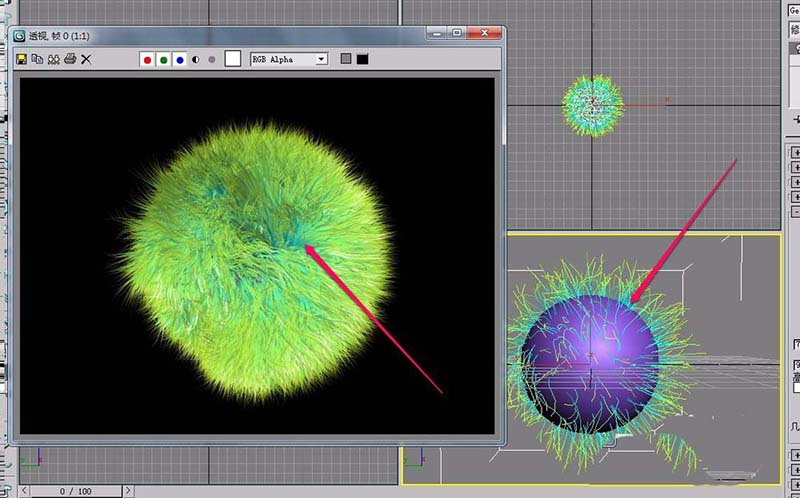Click the render window title bar icon
The height and width of the screenshot is (498, 800).
coord(19,34)
